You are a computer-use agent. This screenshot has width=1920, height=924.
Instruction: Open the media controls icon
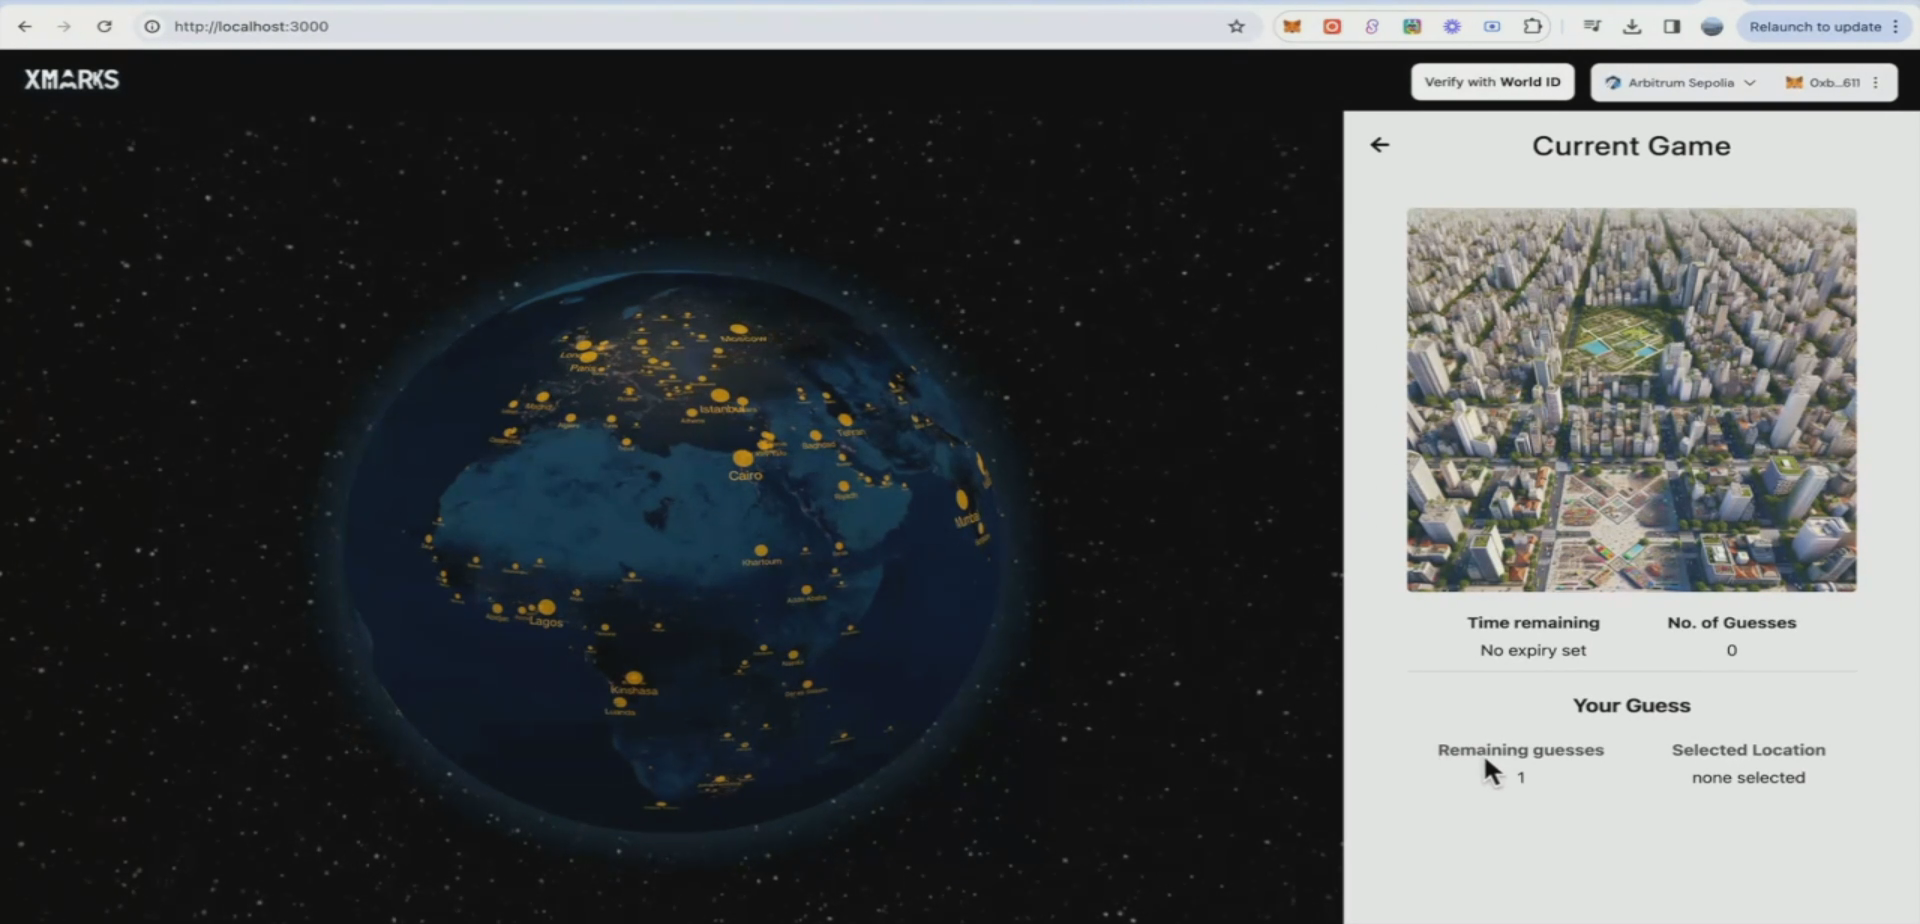(x=1592, y=26)
